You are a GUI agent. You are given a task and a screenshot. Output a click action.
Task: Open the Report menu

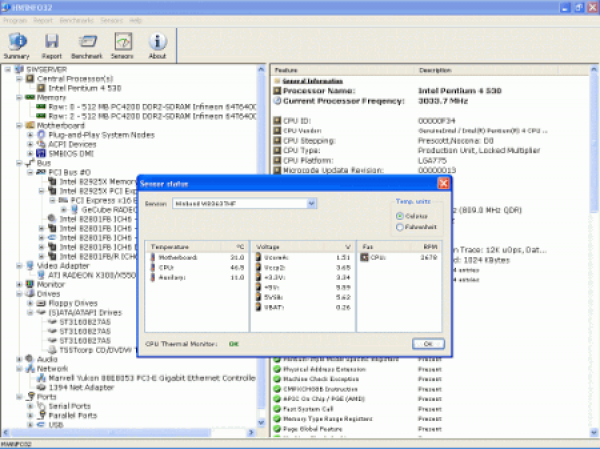[43, 21]
